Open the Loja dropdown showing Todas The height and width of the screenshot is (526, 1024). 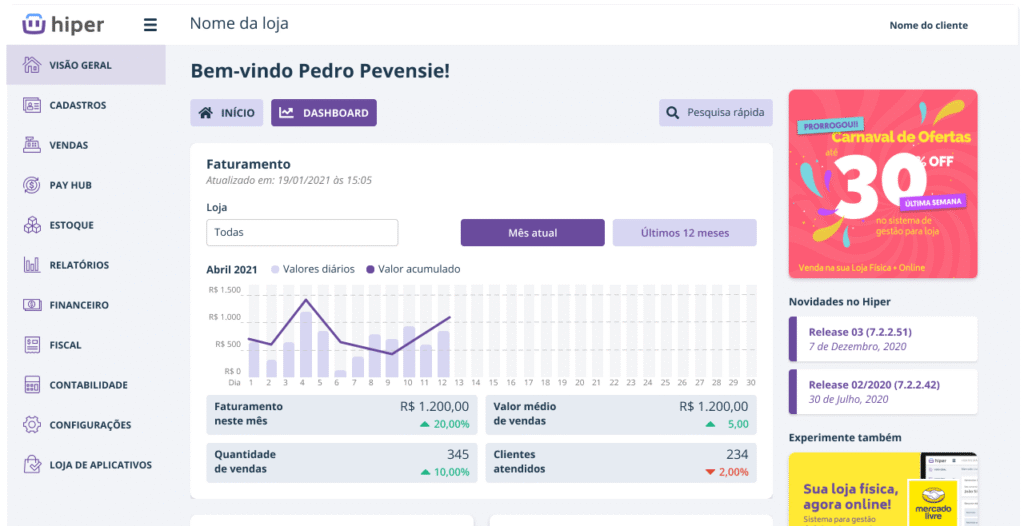click(x=302, y=233)
